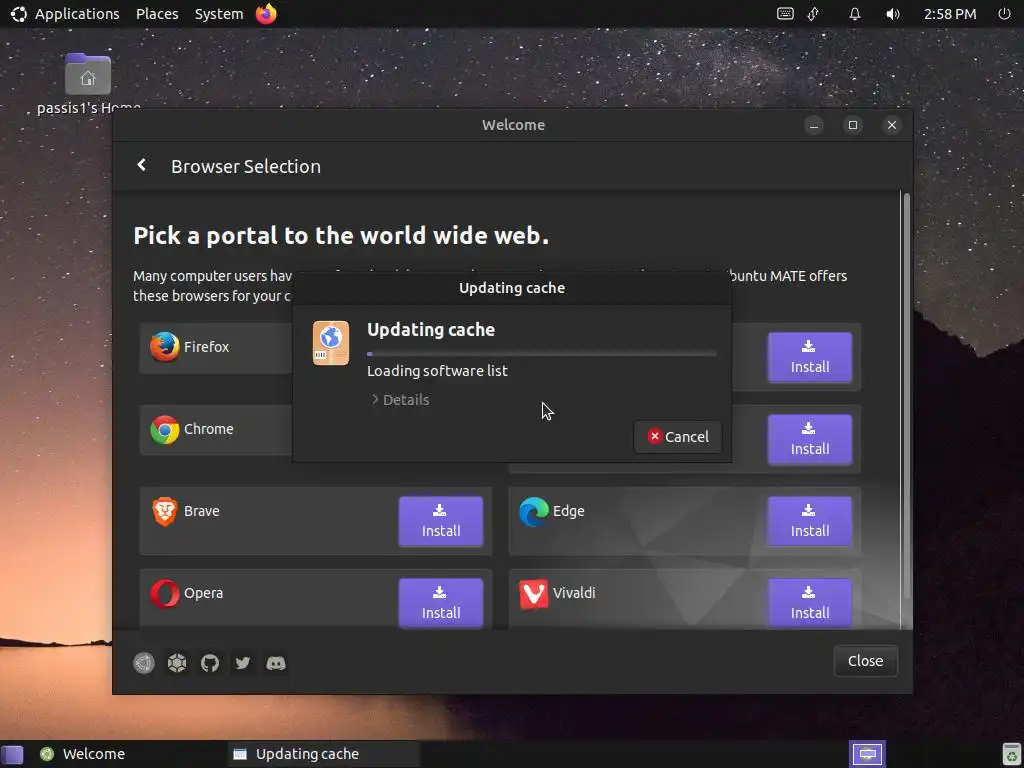Click the Ubuntu MATE logo in the panel

[18, 14]
